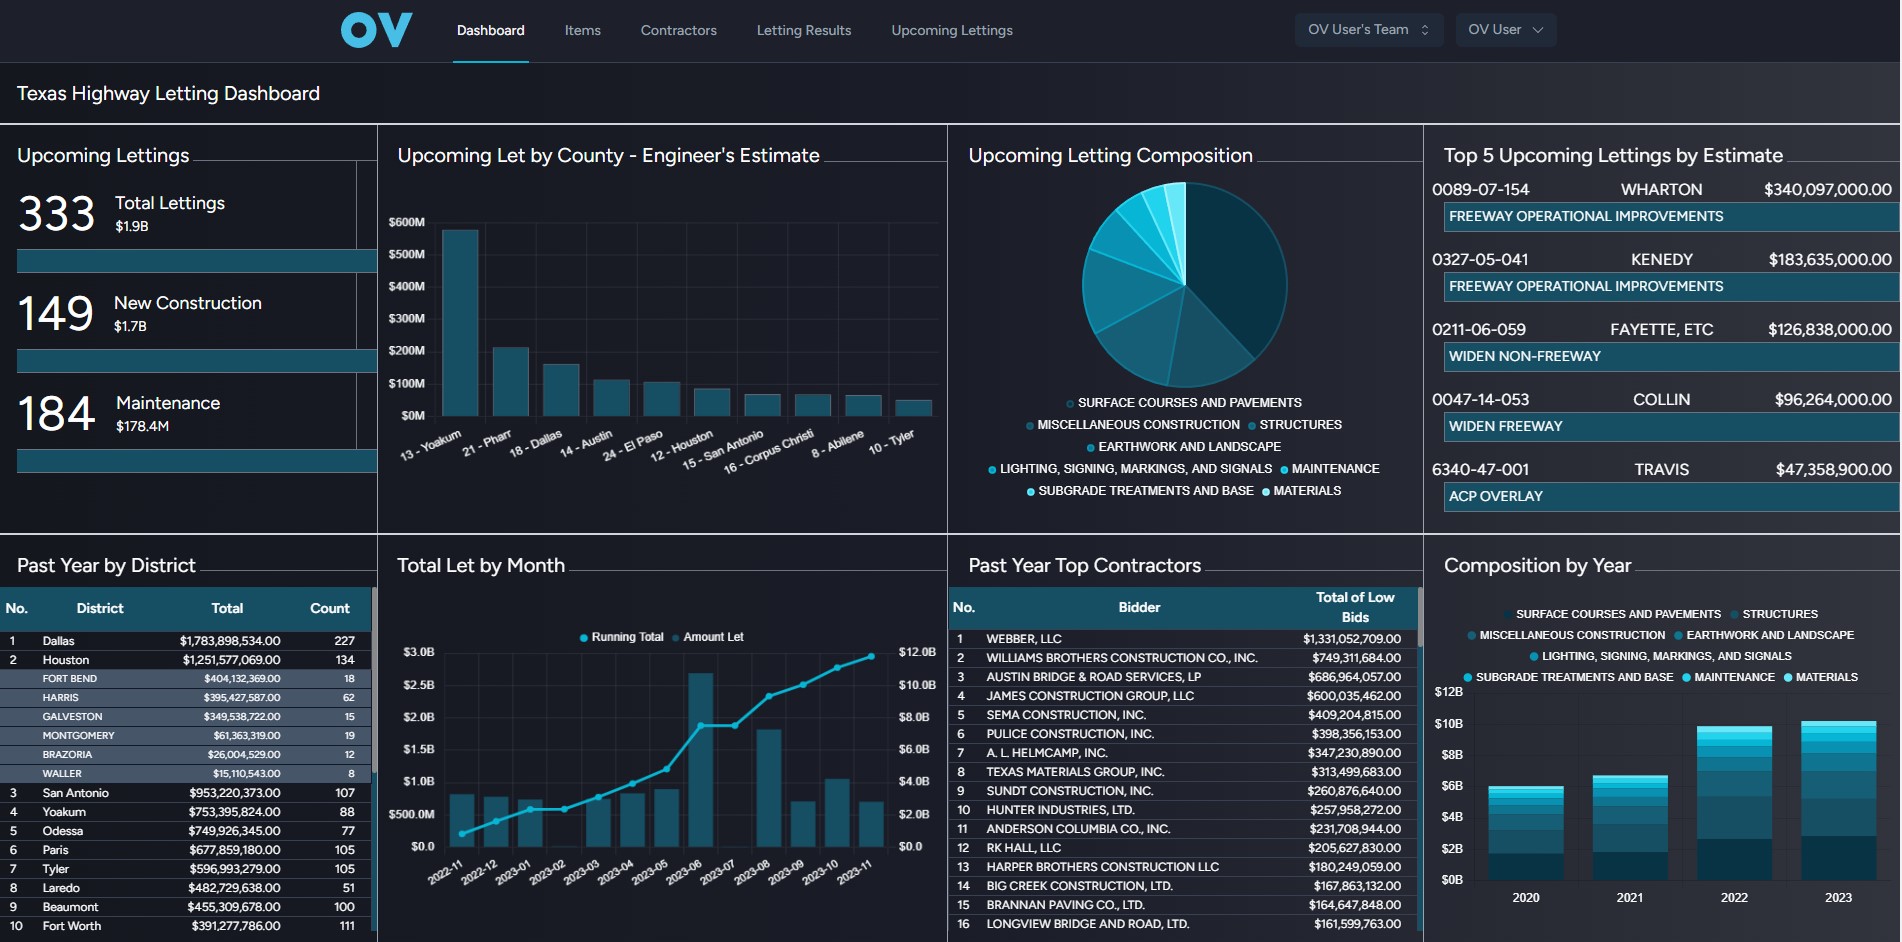Select Longview Bridge and Road row

pos(1182,924)
